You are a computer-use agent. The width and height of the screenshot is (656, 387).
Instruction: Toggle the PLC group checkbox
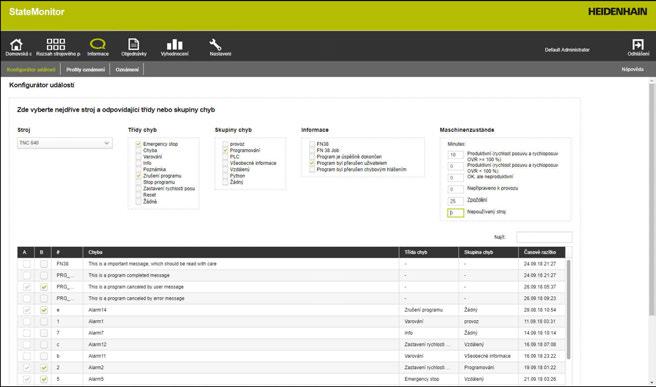pyautogui.click(x=226, y=156)
